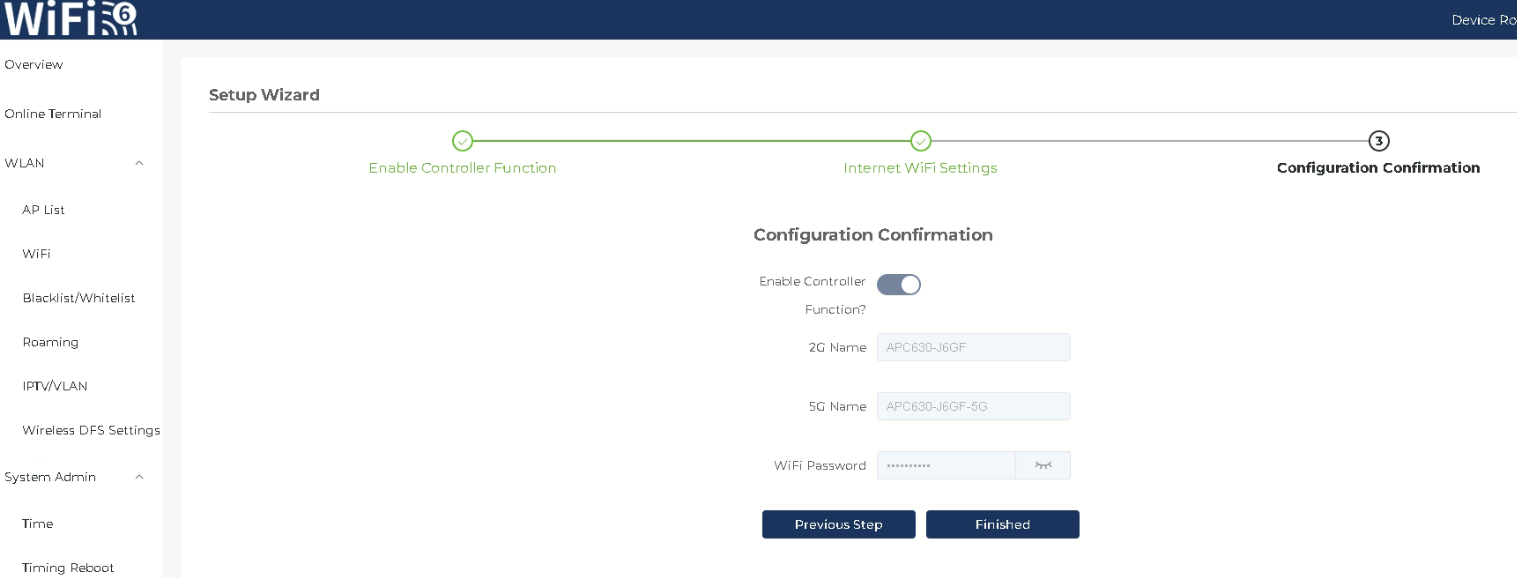Click the Finished button
Viewport: 1517px width, 578px height.
tap(1002, 524)
